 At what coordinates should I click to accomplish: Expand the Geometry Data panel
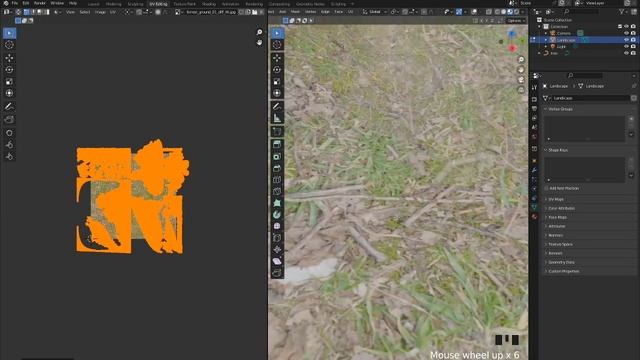pos(561,262)
